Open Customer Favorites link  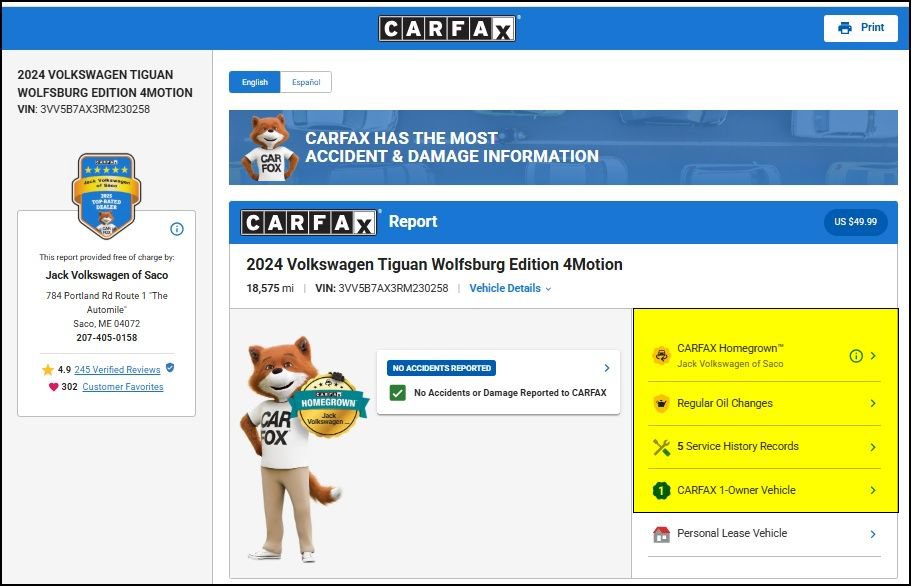point(123,387)
